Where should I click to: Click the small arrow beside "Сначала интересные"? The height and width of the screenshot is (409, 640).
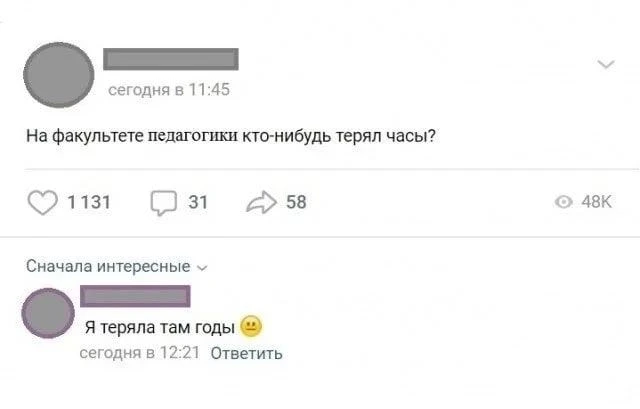(x=203, y=268)
